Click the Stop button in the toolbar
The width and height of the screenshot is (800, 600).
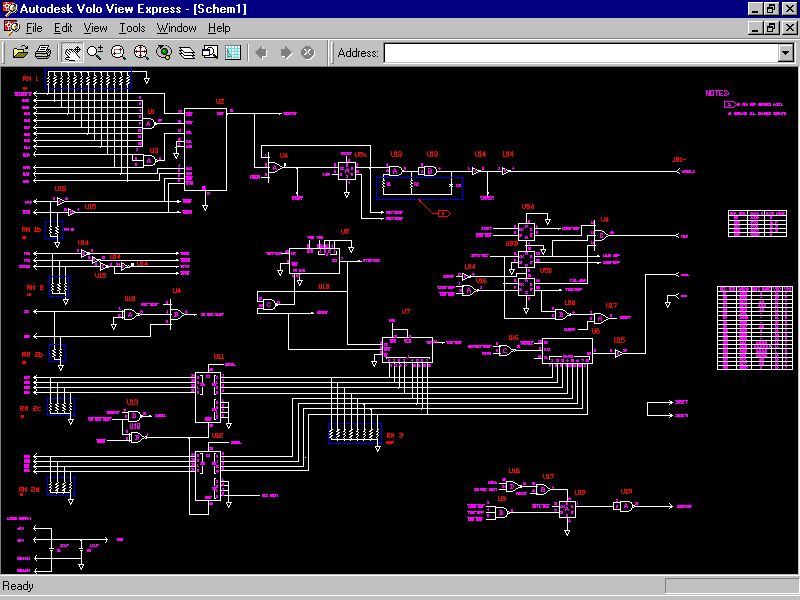[x=308, y=53]
